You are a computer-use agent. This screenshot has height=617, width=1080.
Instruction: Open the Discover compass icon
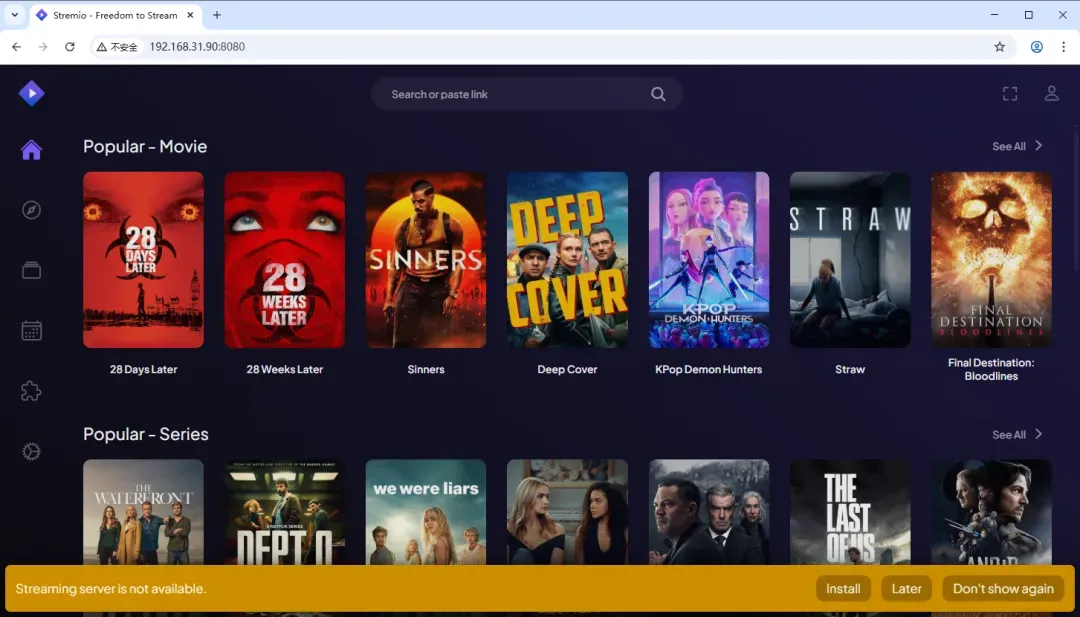click(32, 210)
